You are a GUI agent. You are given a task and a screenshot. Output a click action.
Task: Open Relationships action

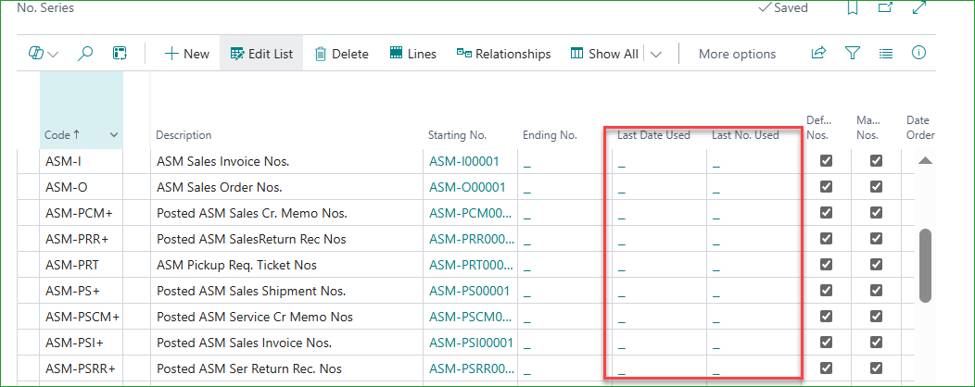point(504,54)
